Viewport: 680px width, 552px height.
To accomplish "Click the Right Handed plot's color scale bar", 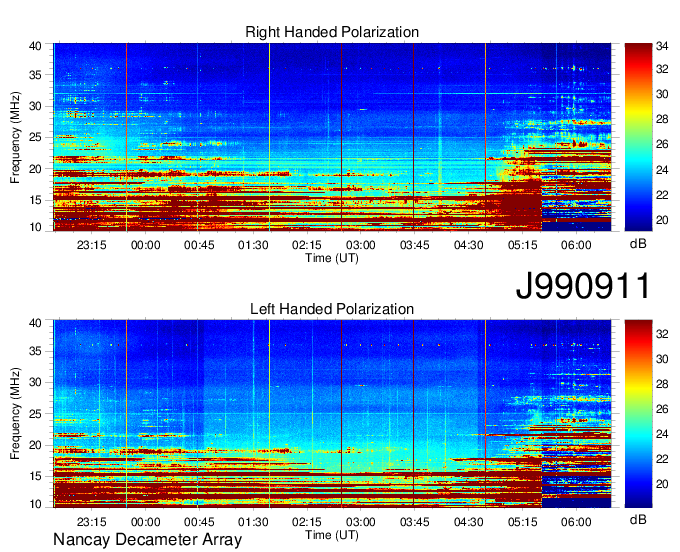I will pyautogui.click(x=638, y=137).
